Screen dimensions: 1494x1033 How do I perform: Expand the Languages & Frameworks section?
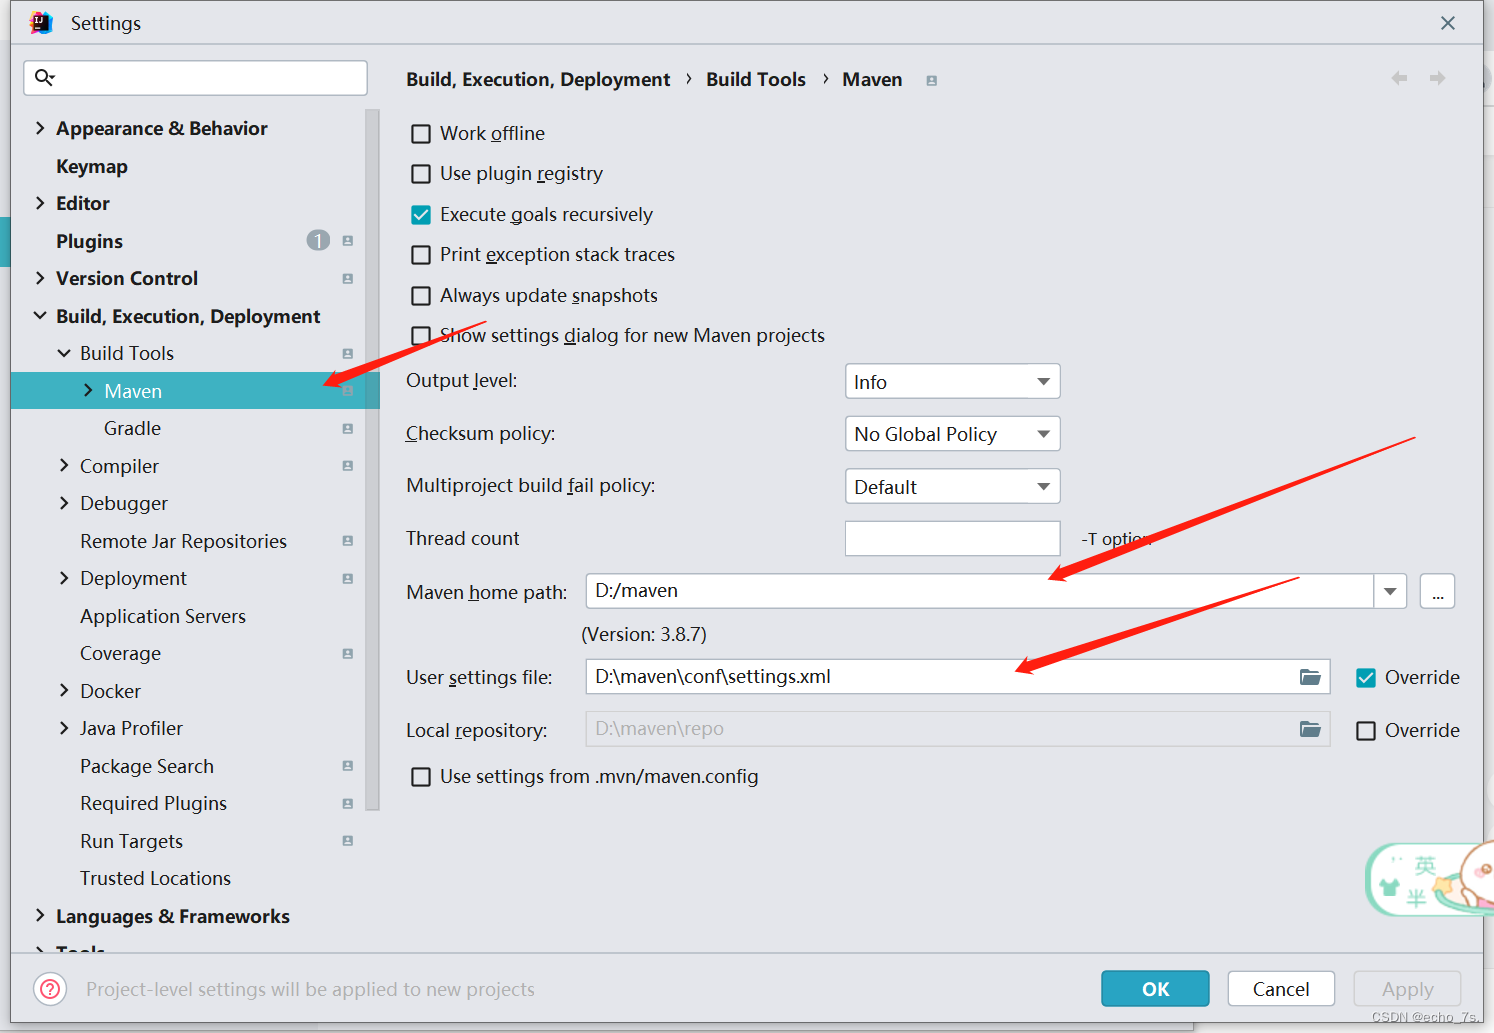pos(40,916)
